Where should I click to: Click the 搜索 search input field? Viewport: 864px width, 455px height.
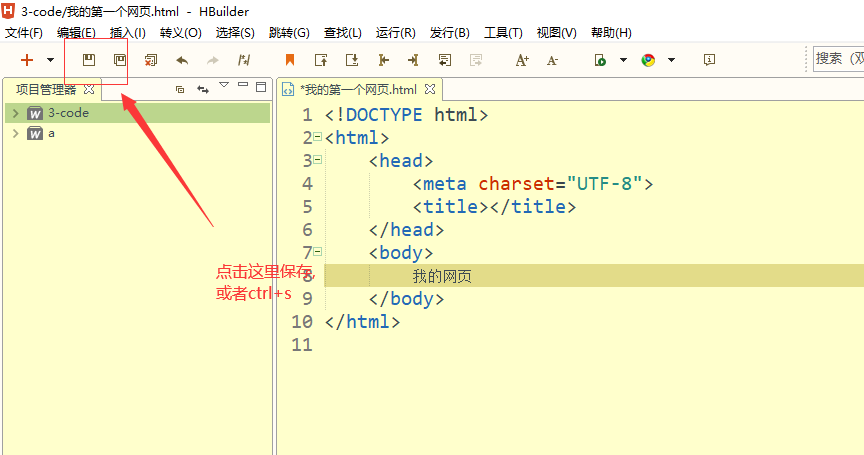tap(839, 59)
